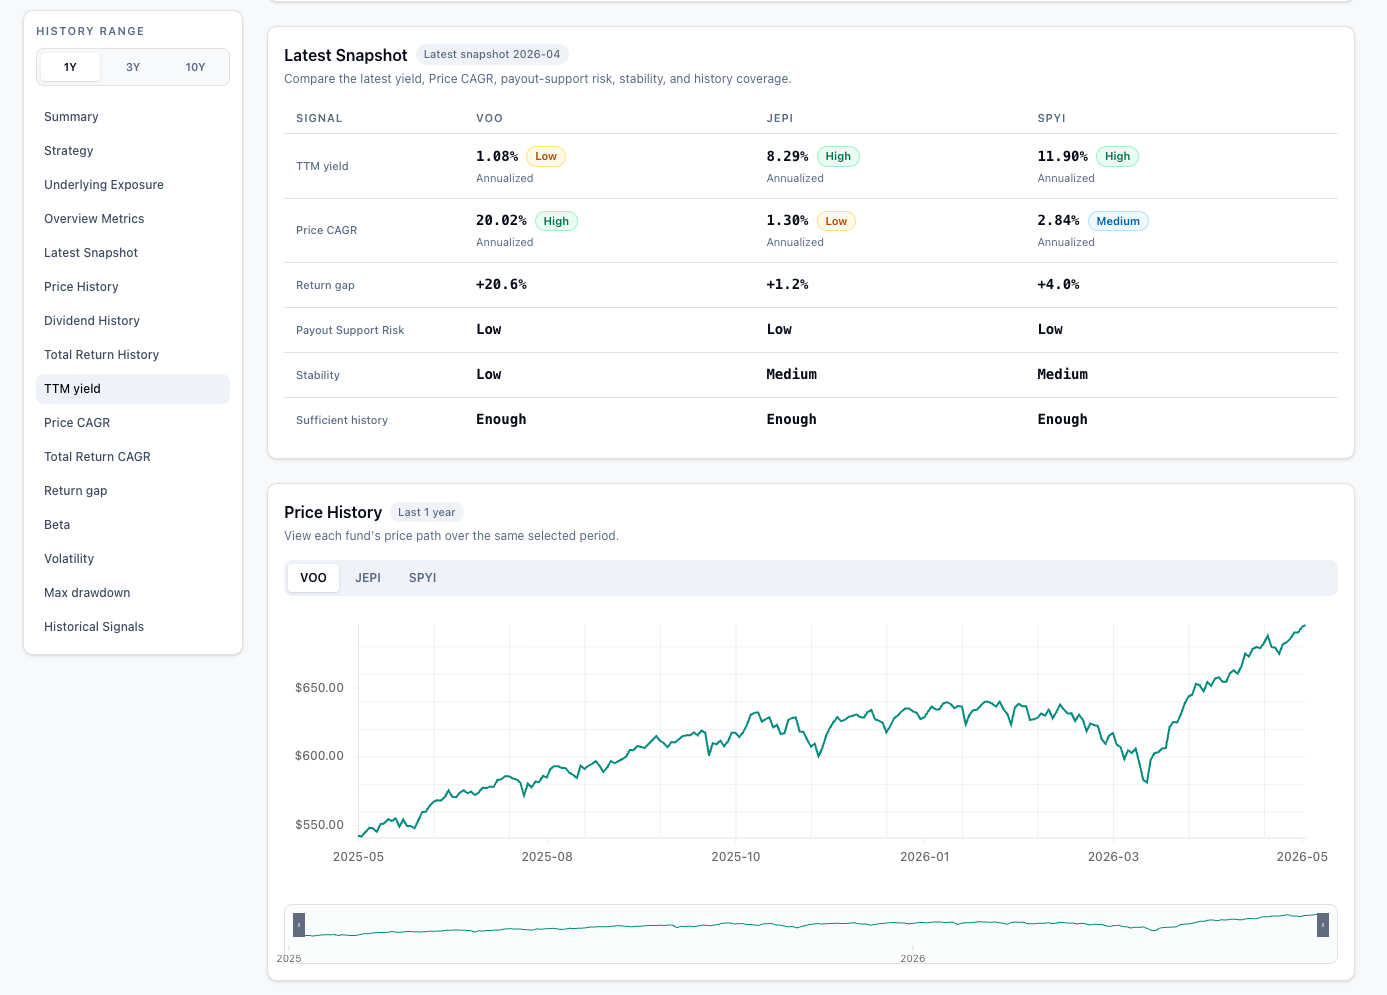1387x995 pixels.
Task: Click the VOO column header
Action: 489,118
